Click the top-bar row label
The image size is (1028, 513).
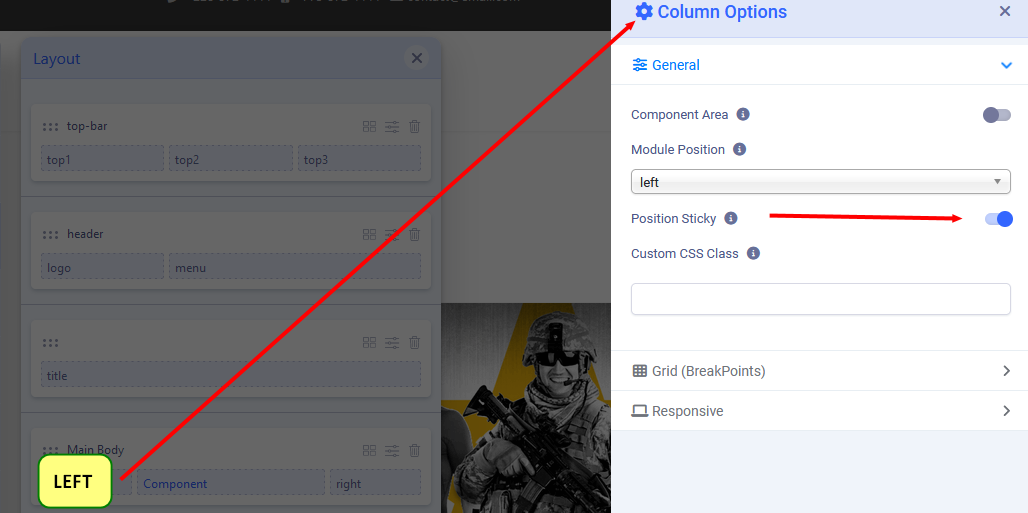[x=87, y=127]
